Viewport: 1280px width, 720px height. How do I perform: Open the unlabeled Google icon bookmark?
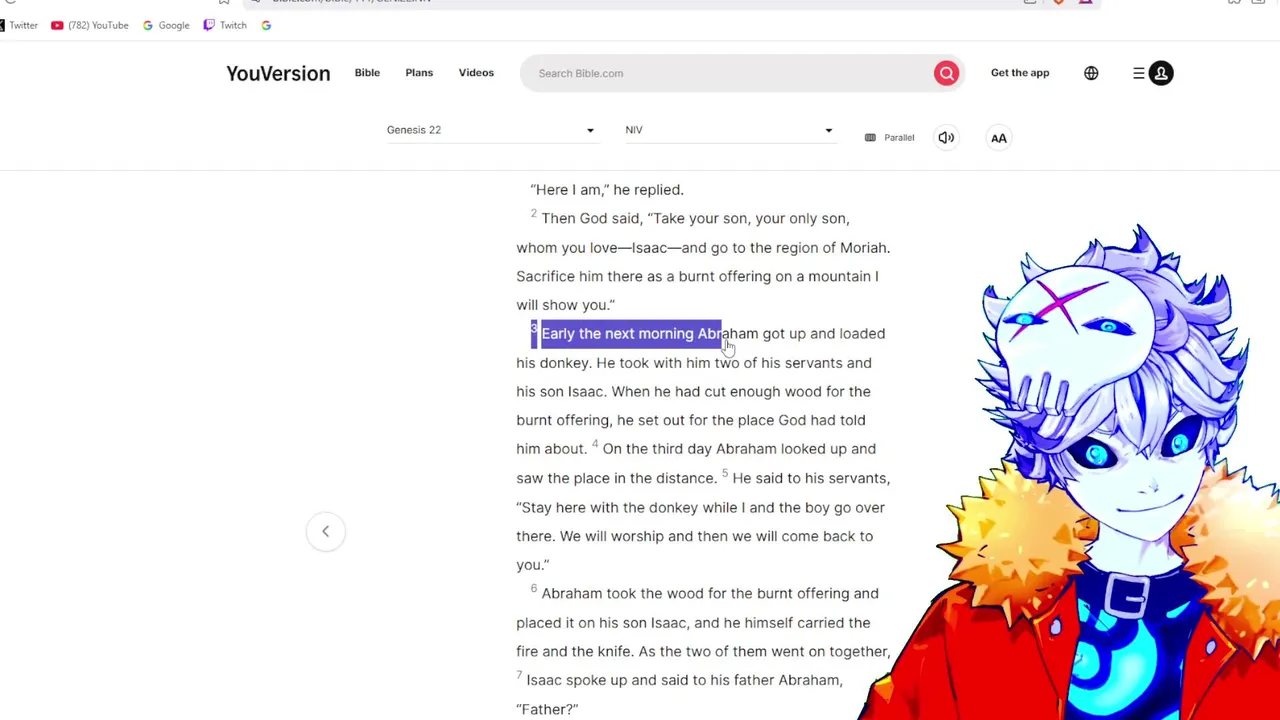pos(266,25)
